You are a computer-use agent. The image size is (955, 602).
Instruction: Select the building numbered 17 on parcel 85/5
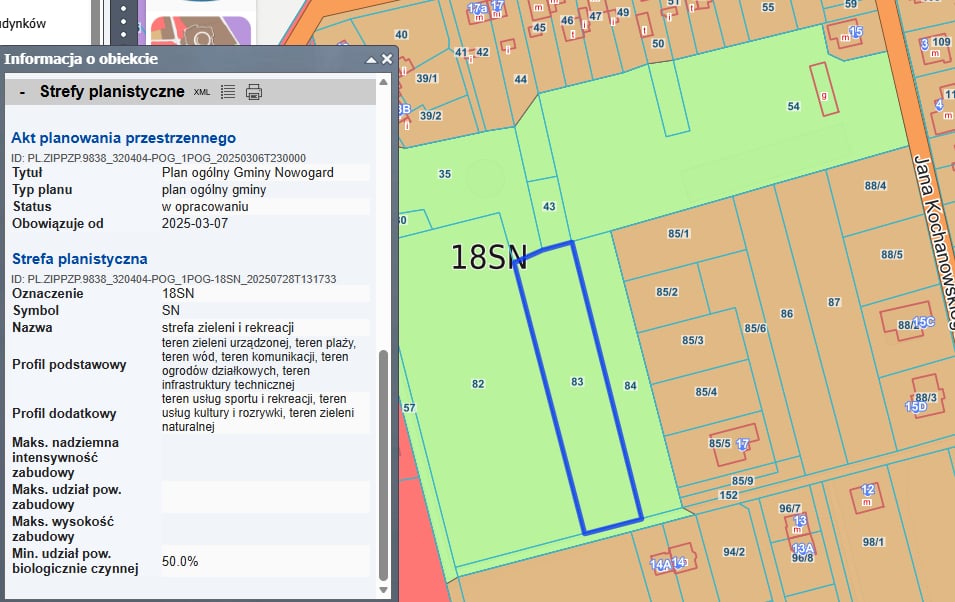click(x=741, y=443)
